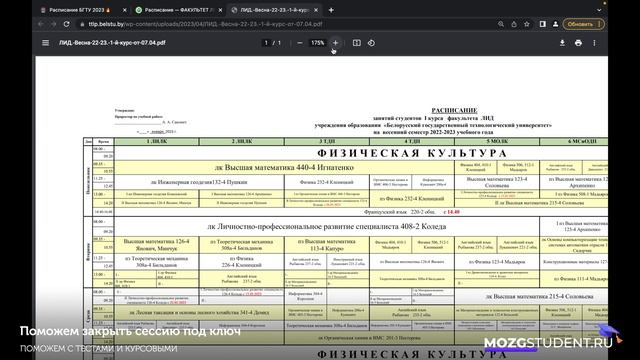
Task: Click Лесная таксация 341-4 lecture cell
Action: tap(199, 313)
